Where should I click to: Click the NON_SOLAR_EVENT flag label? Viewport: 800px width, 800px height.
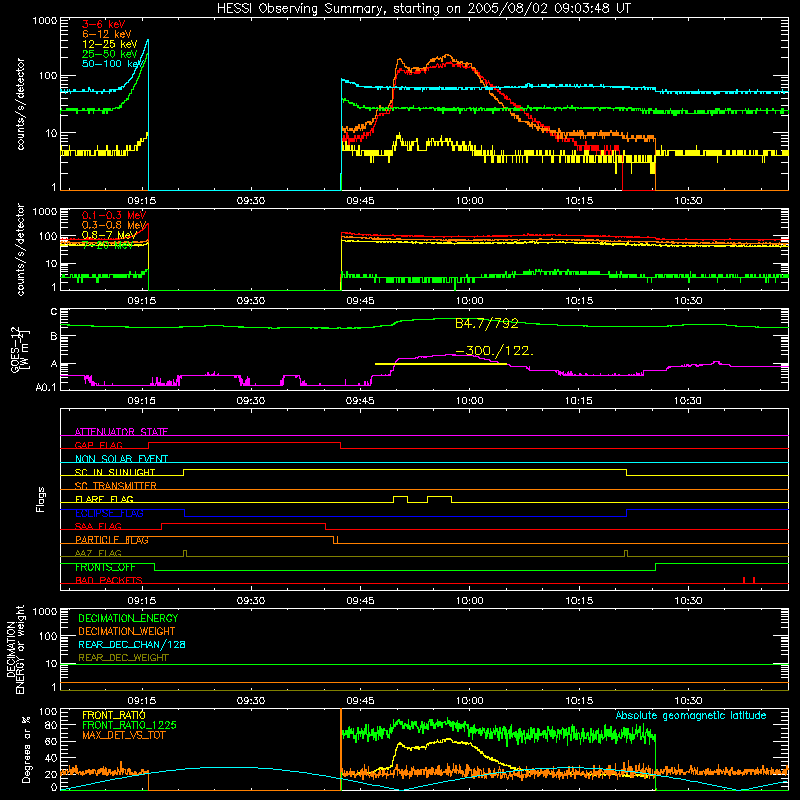tap(121, 459)
